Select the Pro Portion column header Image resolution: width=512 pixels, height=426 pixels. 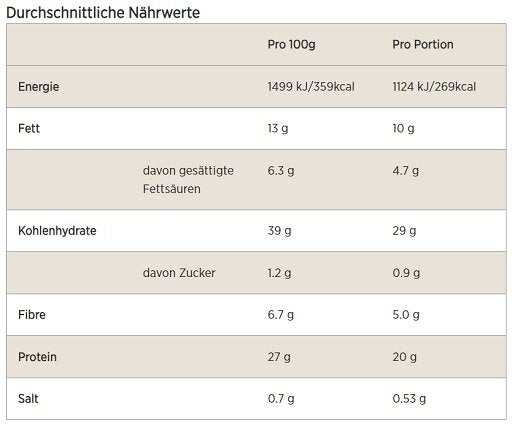[x=423, y=44]
